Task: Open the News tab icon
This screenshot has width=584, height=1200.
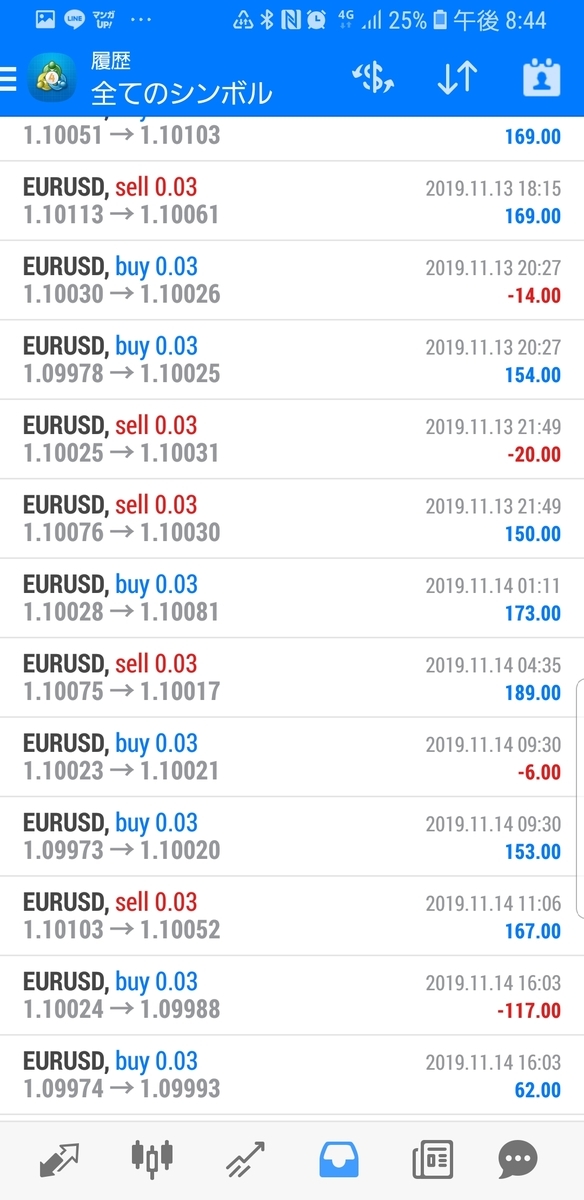Action: (x=432, y=1158)
